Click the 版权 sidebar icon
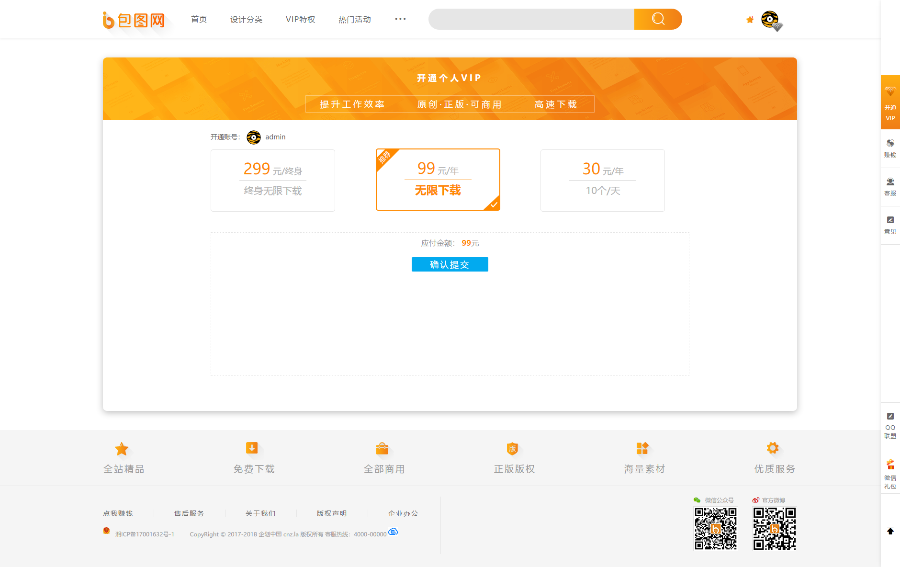Image resolution: width=900 pixels, height=567 pixels. [x=890, y=148]
